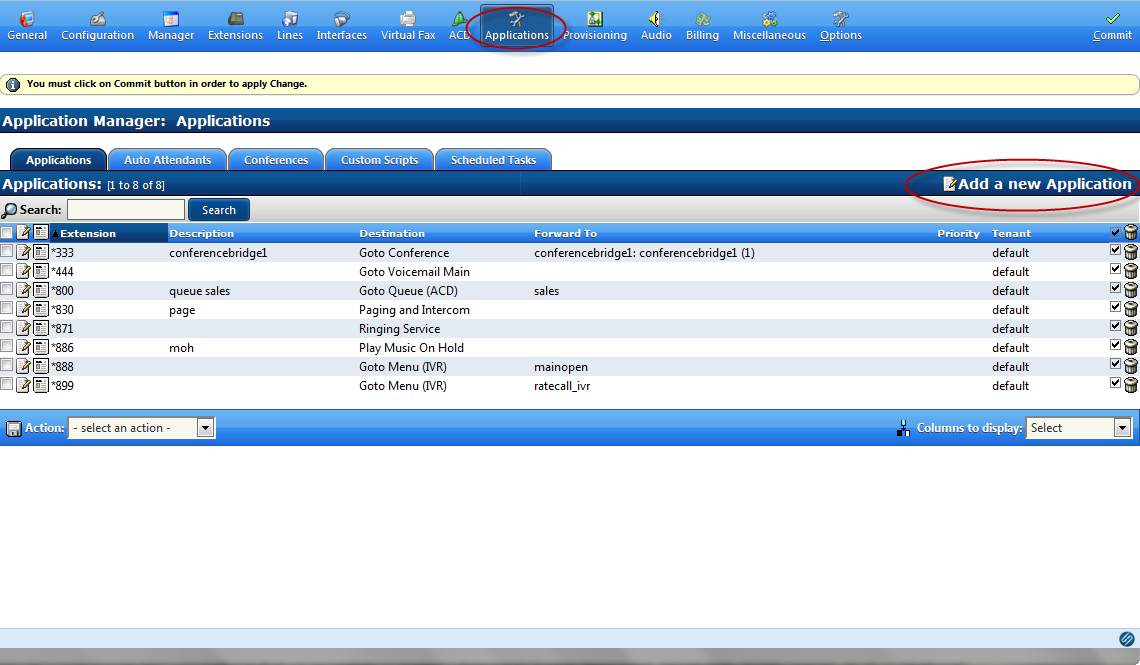Click trash icon for extension *444
The image size is (1140, 665).
click(1131, 272)
